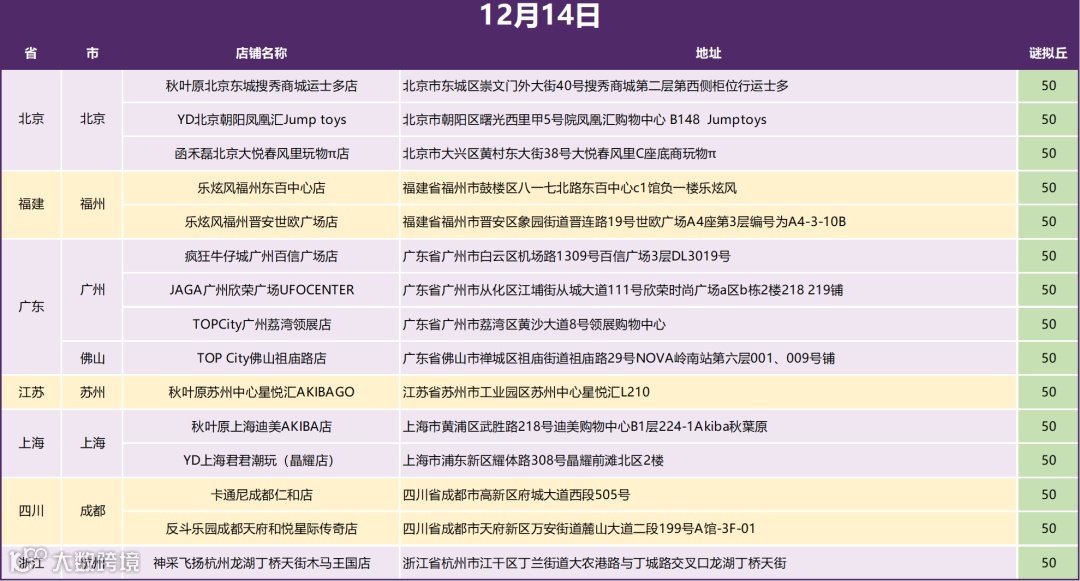Select store TOPCity广州荔湾领展店
The height and width of the screenshot is (581, 1080).
pyautogui.click(x=261, y=324)
